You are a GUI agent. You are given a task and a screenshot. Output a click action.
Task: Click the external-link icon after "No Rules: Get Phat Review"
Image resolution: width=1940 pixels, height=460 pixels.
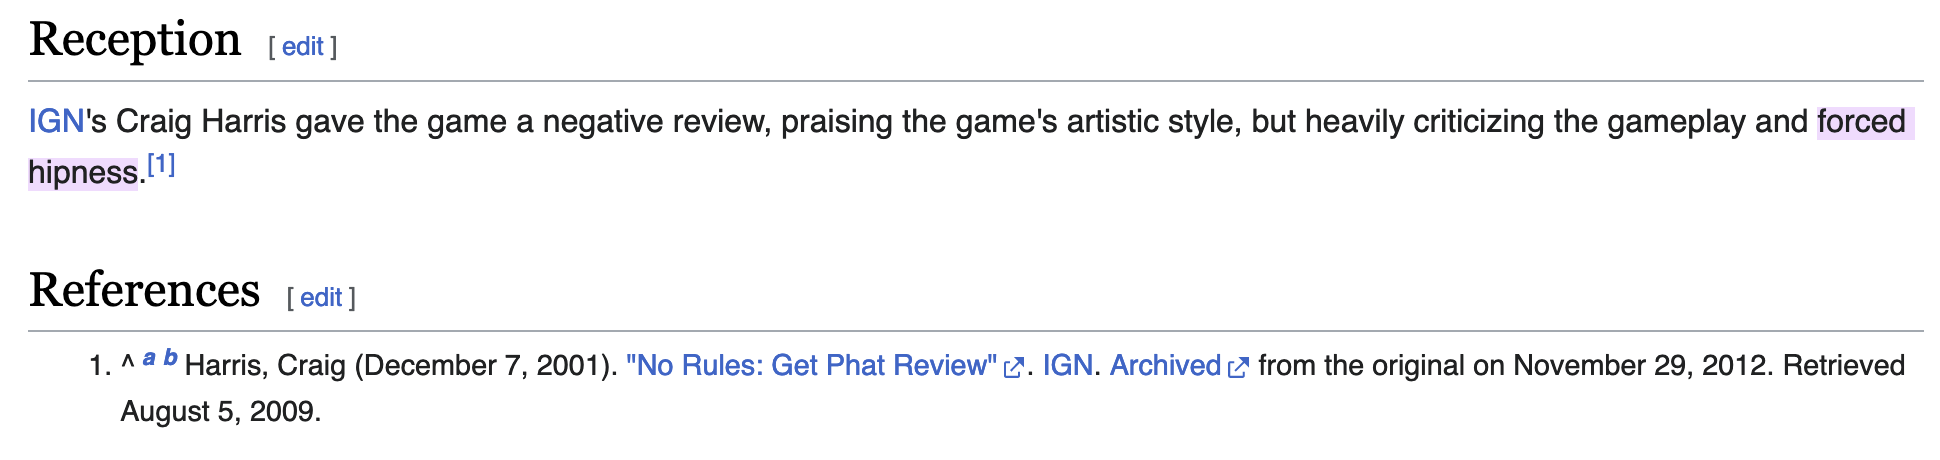pyautogui.click(x=1013, y=368)
